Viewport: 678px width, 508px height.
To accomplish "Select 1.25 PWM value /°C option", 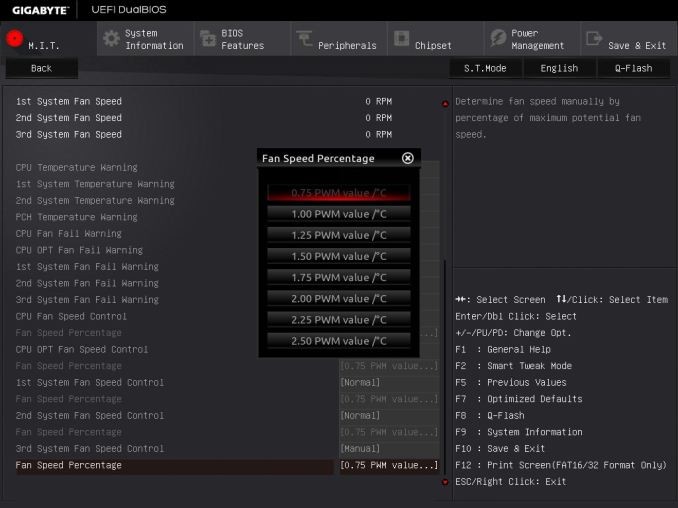I will 339,235.
